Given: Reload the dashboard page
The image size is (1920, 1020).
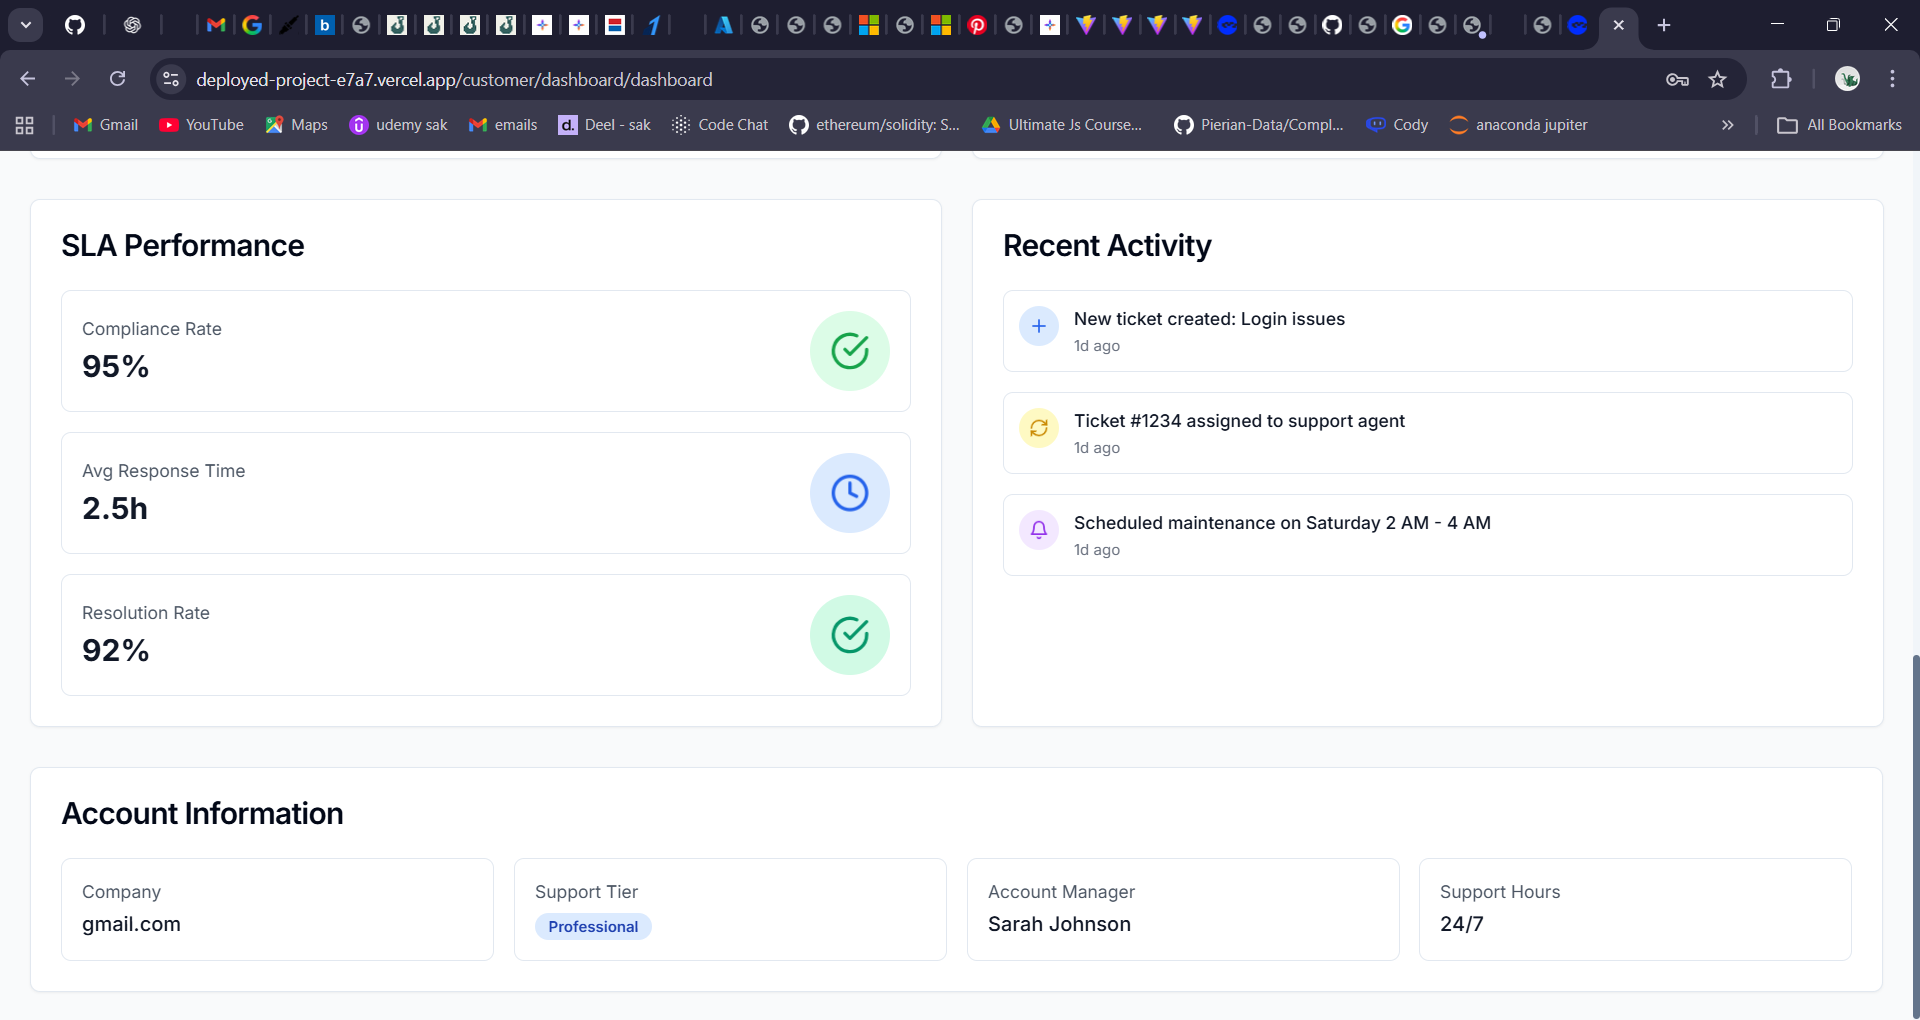Looking at the screenshot, I should click(117, 79).
